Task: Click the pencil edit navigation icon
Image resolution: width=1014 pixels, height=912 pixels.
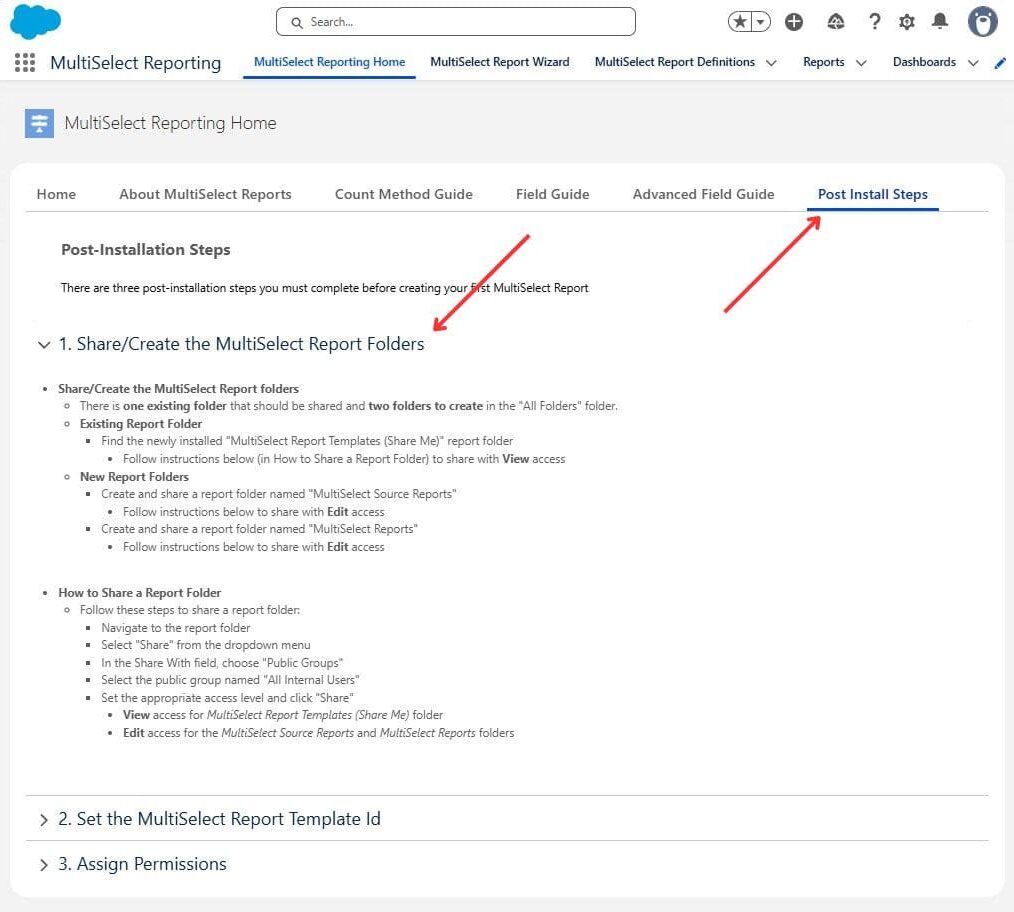Action: pos(1000,63)
